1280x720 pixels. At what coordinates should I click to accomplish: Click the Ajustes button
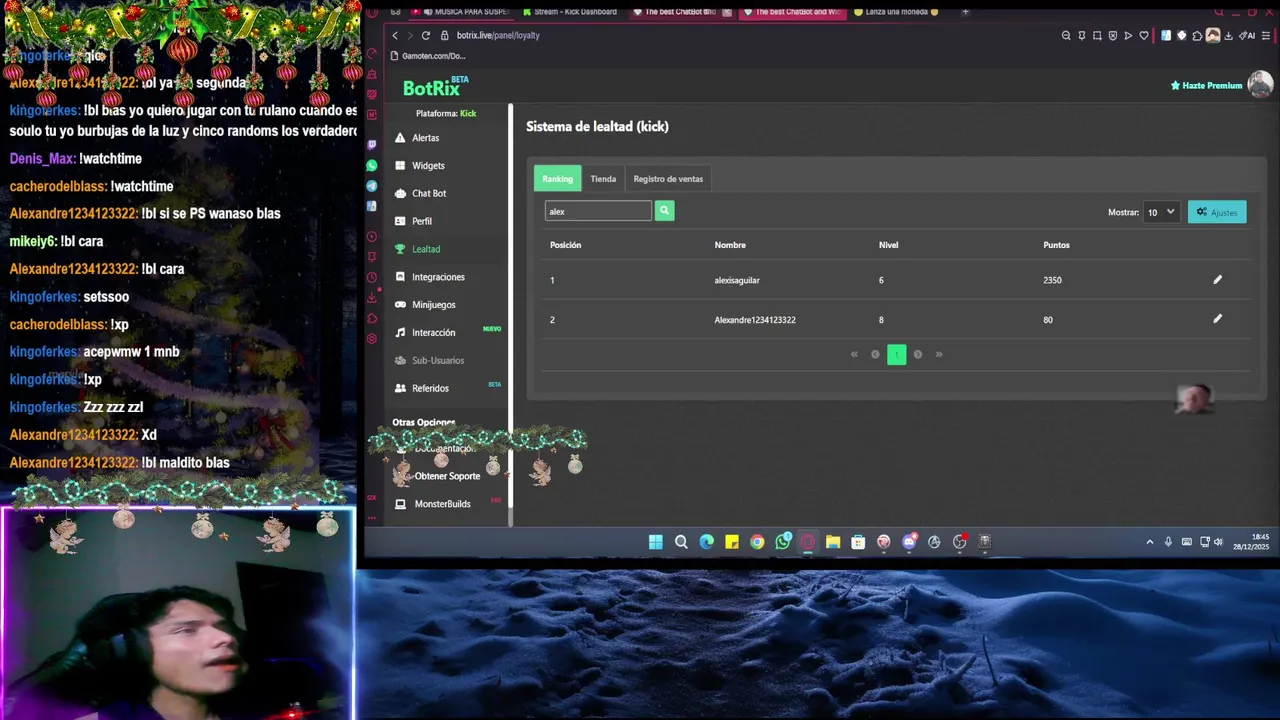[x=1217, y=212]
